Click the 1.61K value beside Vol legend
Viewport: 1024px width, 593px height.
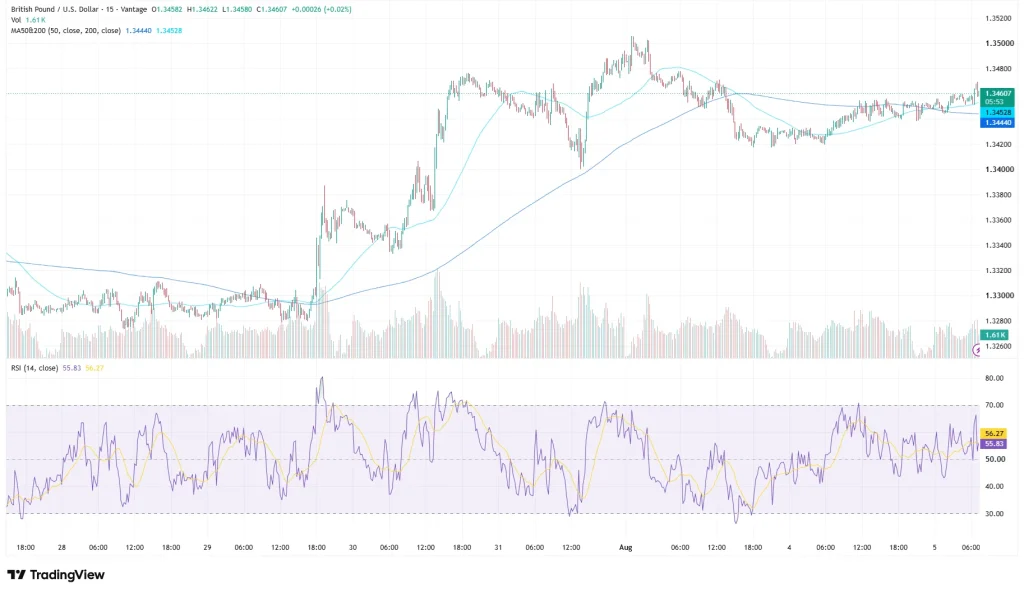(35, 20)
